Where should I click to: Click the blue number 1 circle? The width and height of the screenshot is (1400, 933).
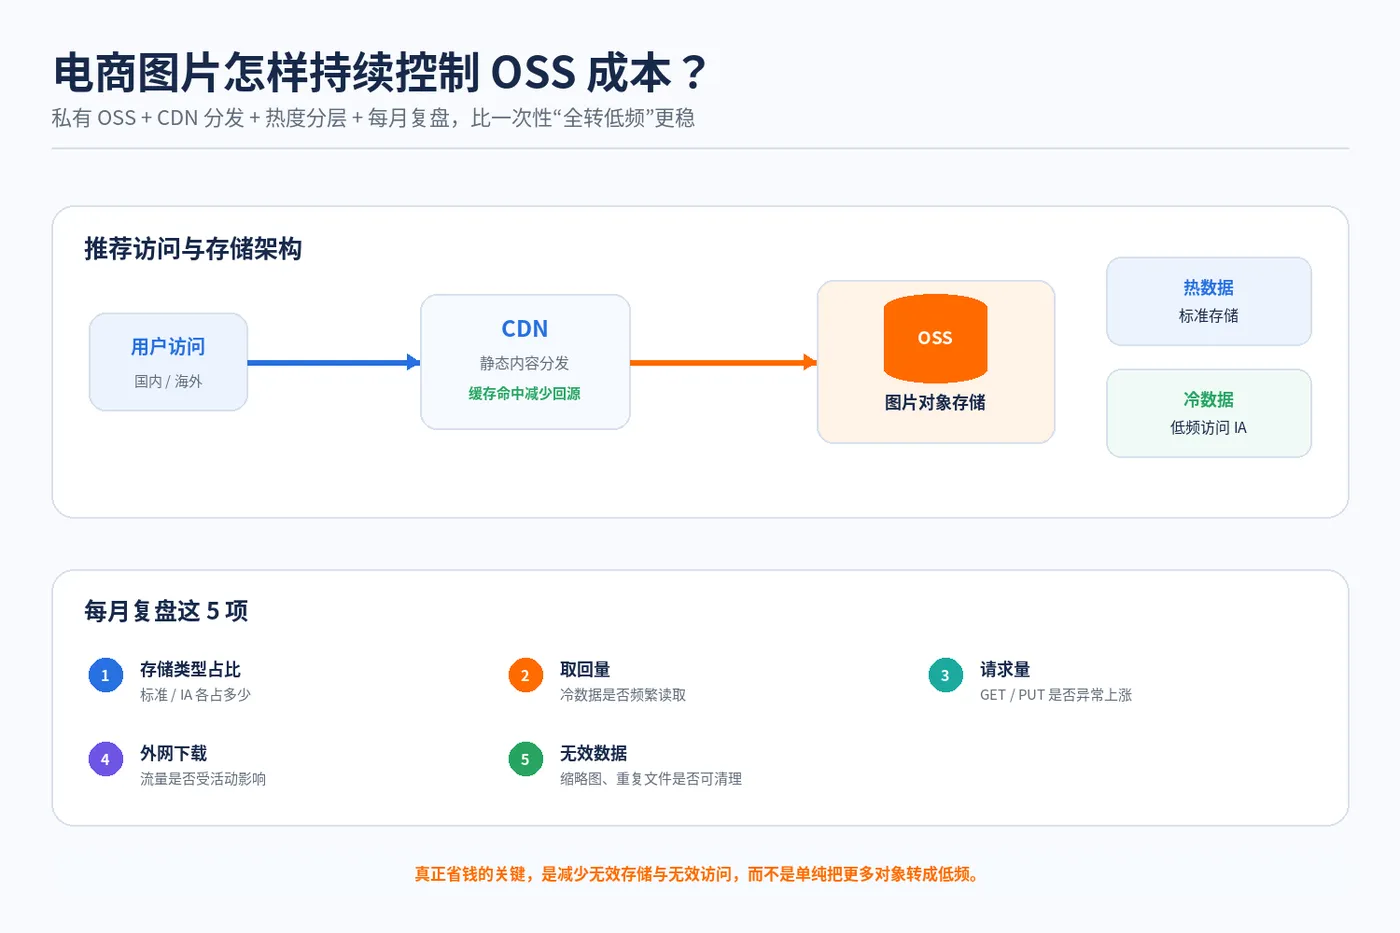[105, 676]
